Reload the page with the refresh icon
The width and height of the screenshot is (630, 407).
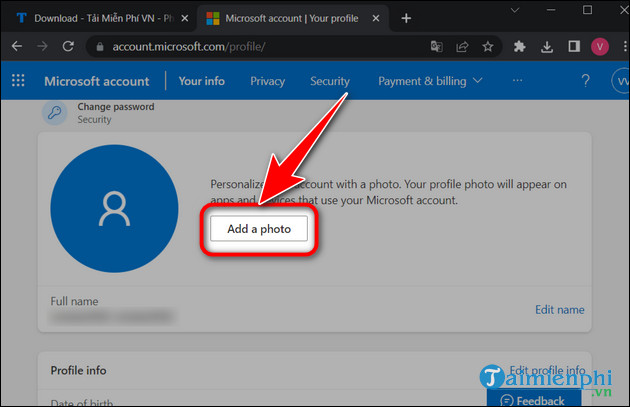tap(68, 46)
